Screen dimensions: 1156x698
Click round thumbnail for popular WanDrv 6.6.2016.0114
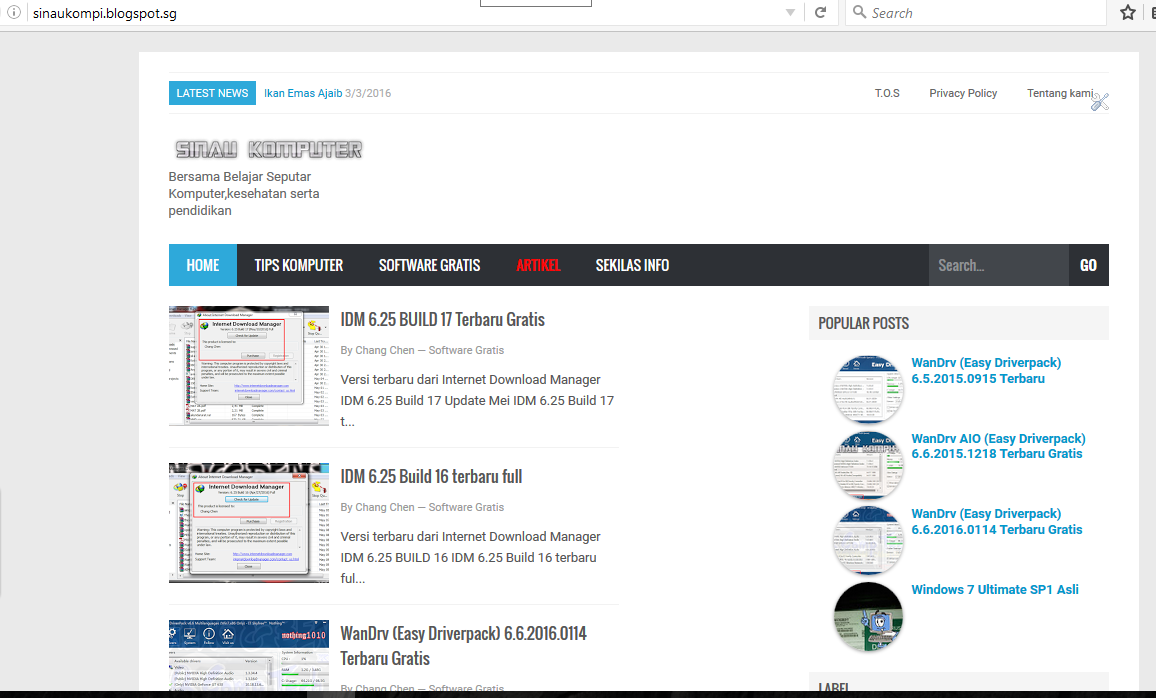pyautogui.click(x=868, y=540)
